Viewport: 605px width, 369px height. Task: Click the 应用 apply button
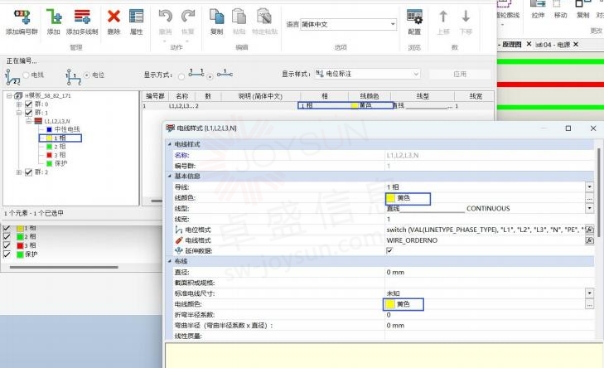pyautogui.click(x=460, y=74)
